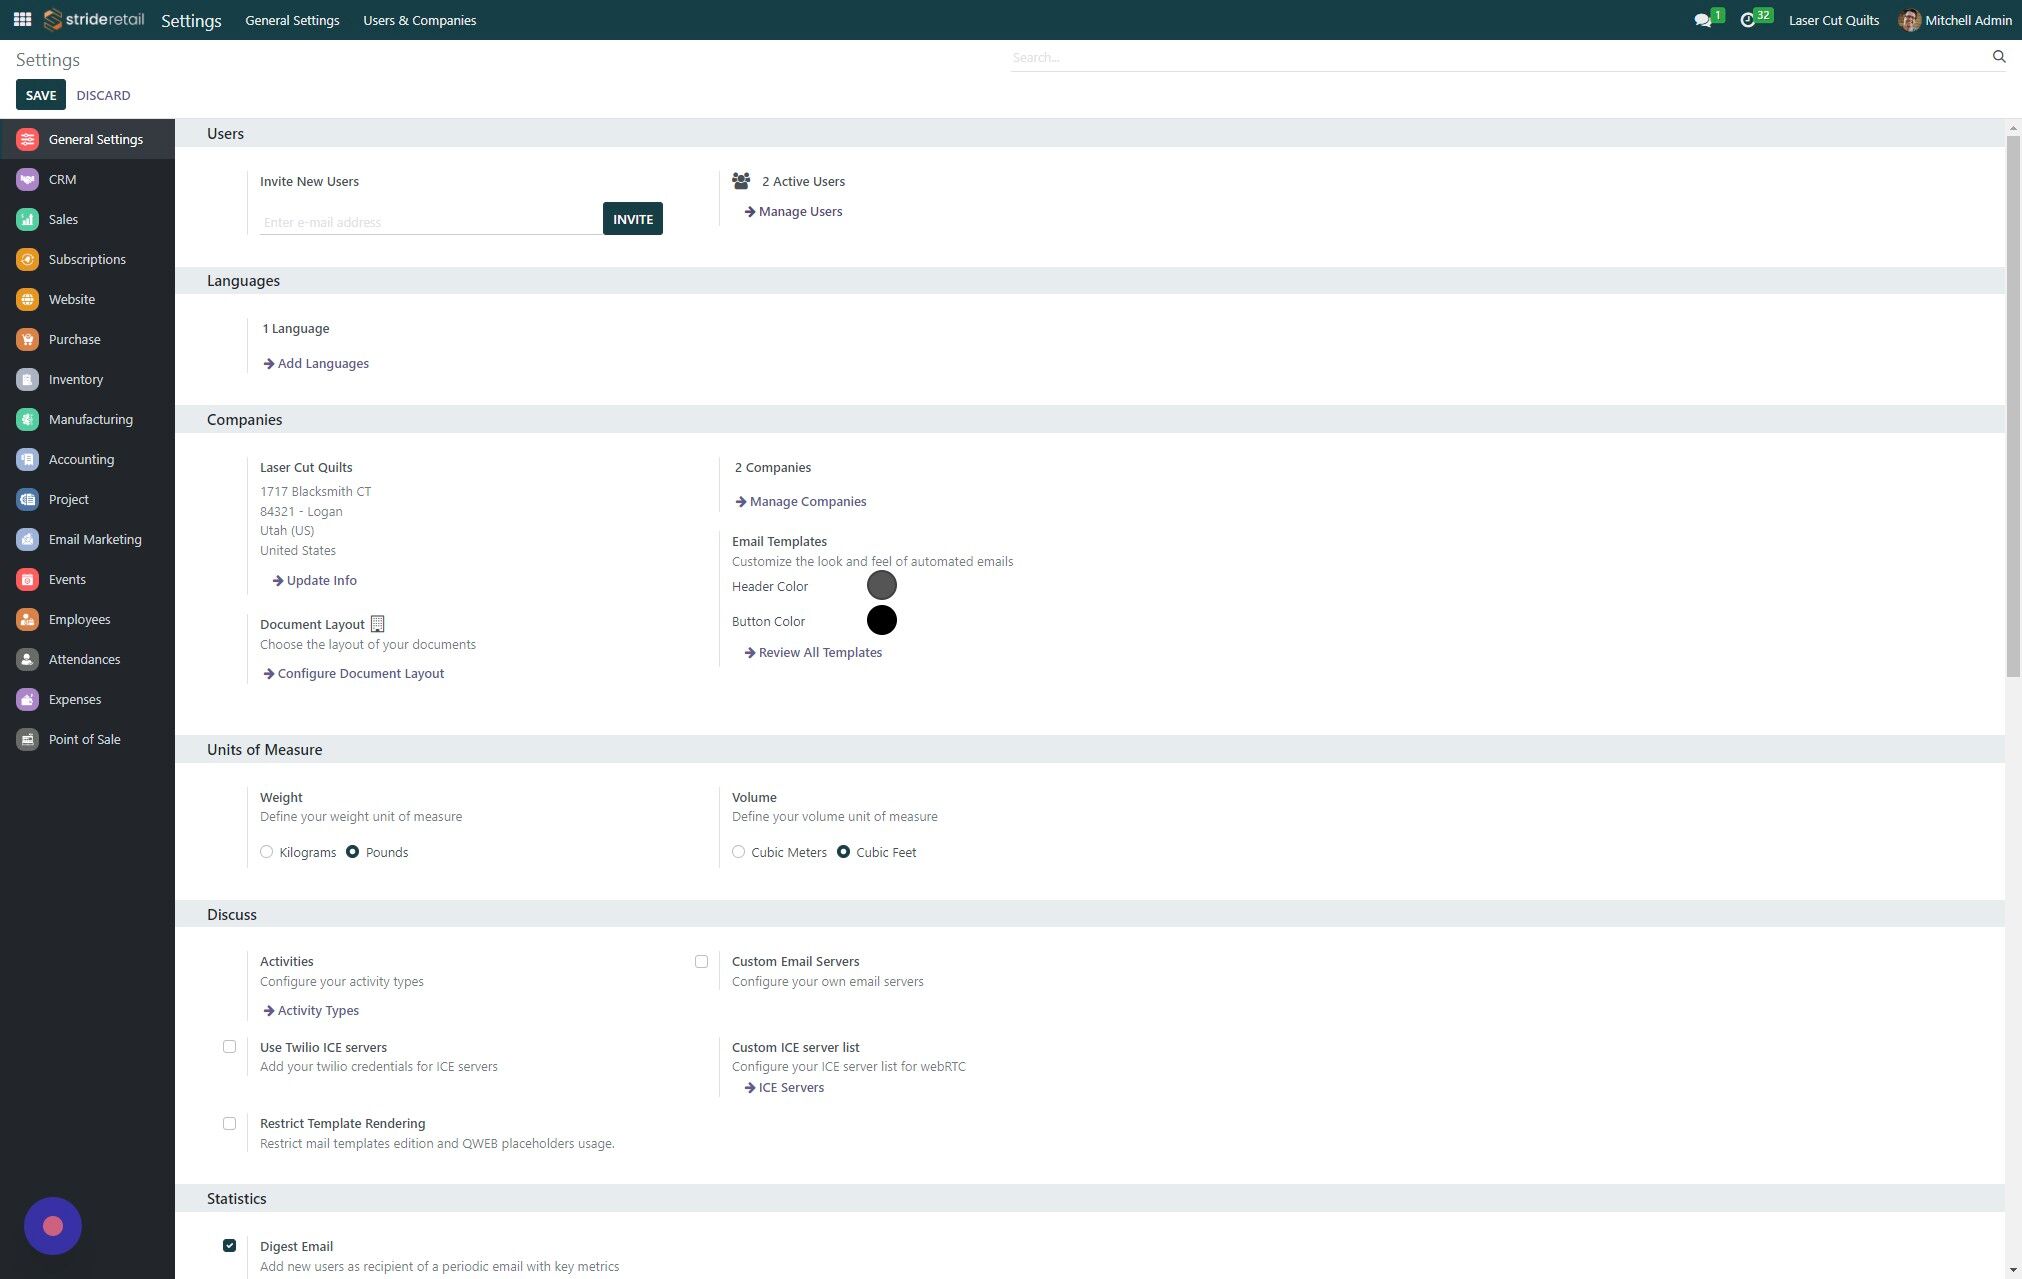Open the Expenses sidebar icon
This screenshot has height=1279, width=2022.
click(x=28, y=700)
